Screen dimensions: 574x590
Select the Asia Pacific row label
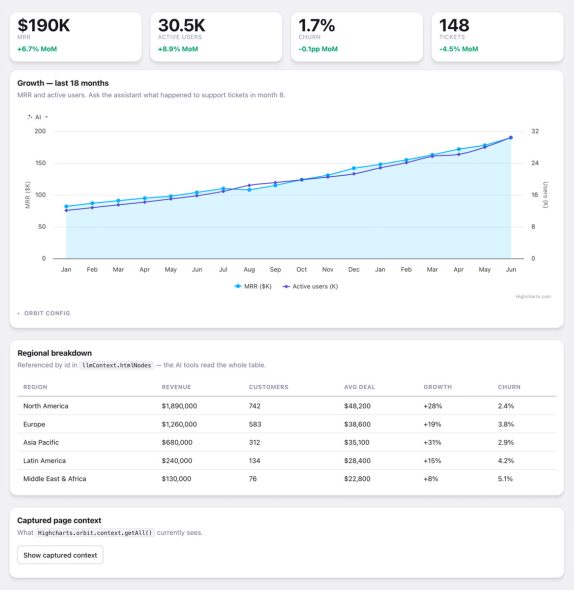point(41,442)
